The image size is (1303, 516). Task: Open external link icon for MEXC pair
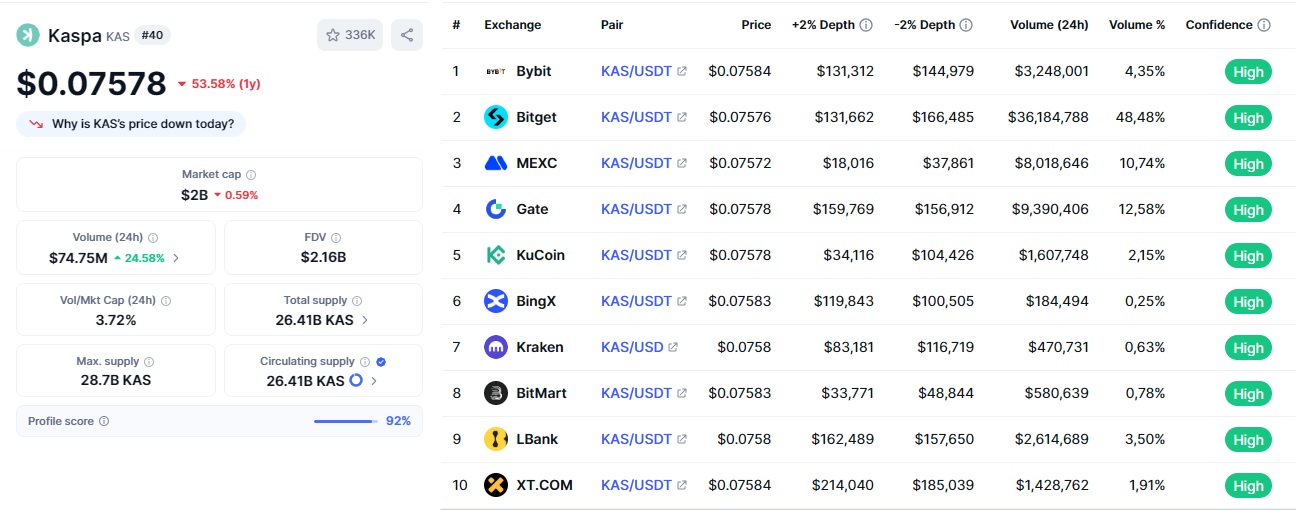pyautogui.click(x=682, y=164)
